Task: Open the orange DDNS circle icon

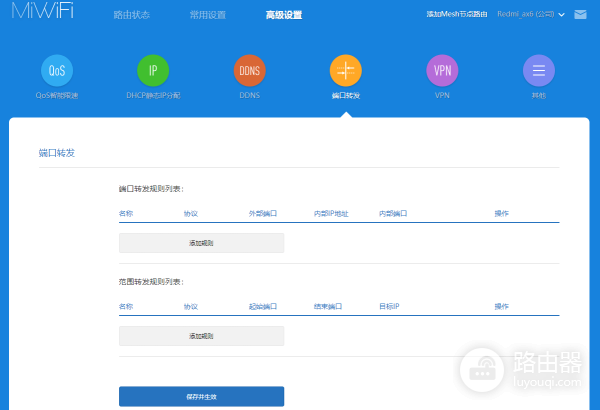Action: pyautogui.click(x=249, y=71)
